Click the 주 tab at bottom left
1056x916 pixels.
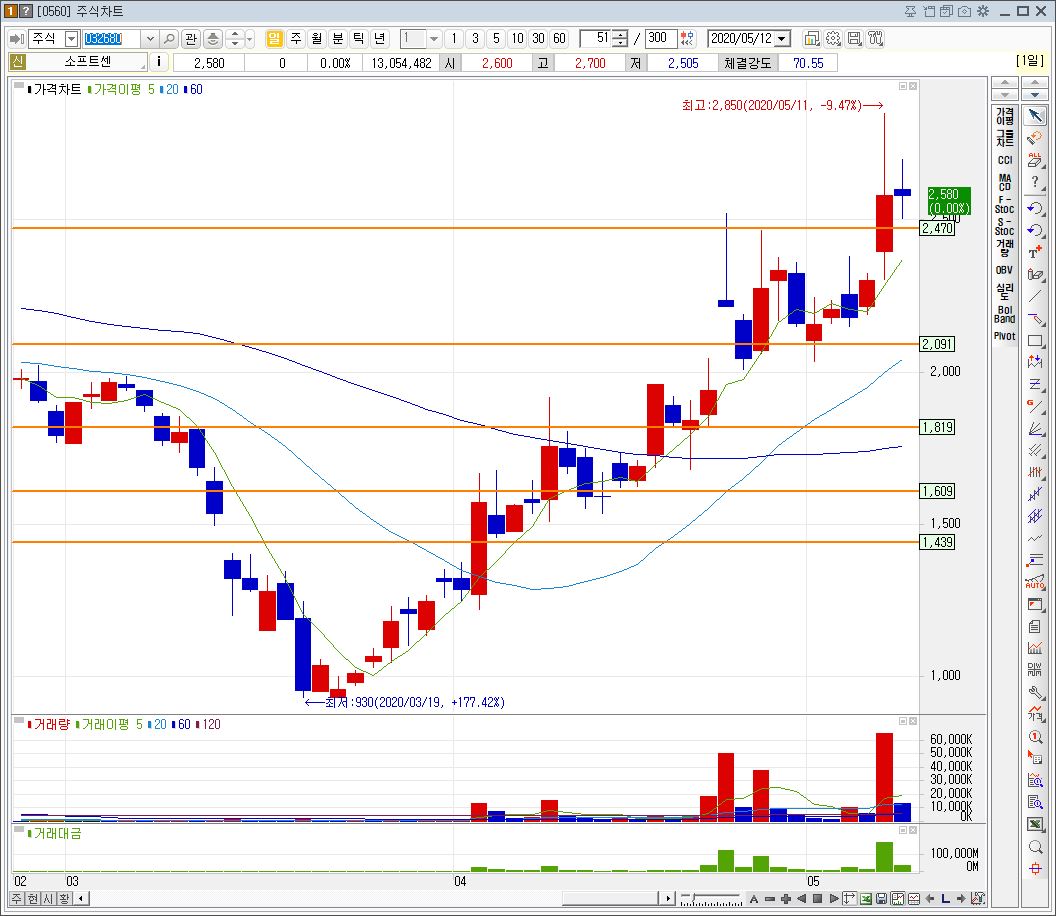coord(17,898)
